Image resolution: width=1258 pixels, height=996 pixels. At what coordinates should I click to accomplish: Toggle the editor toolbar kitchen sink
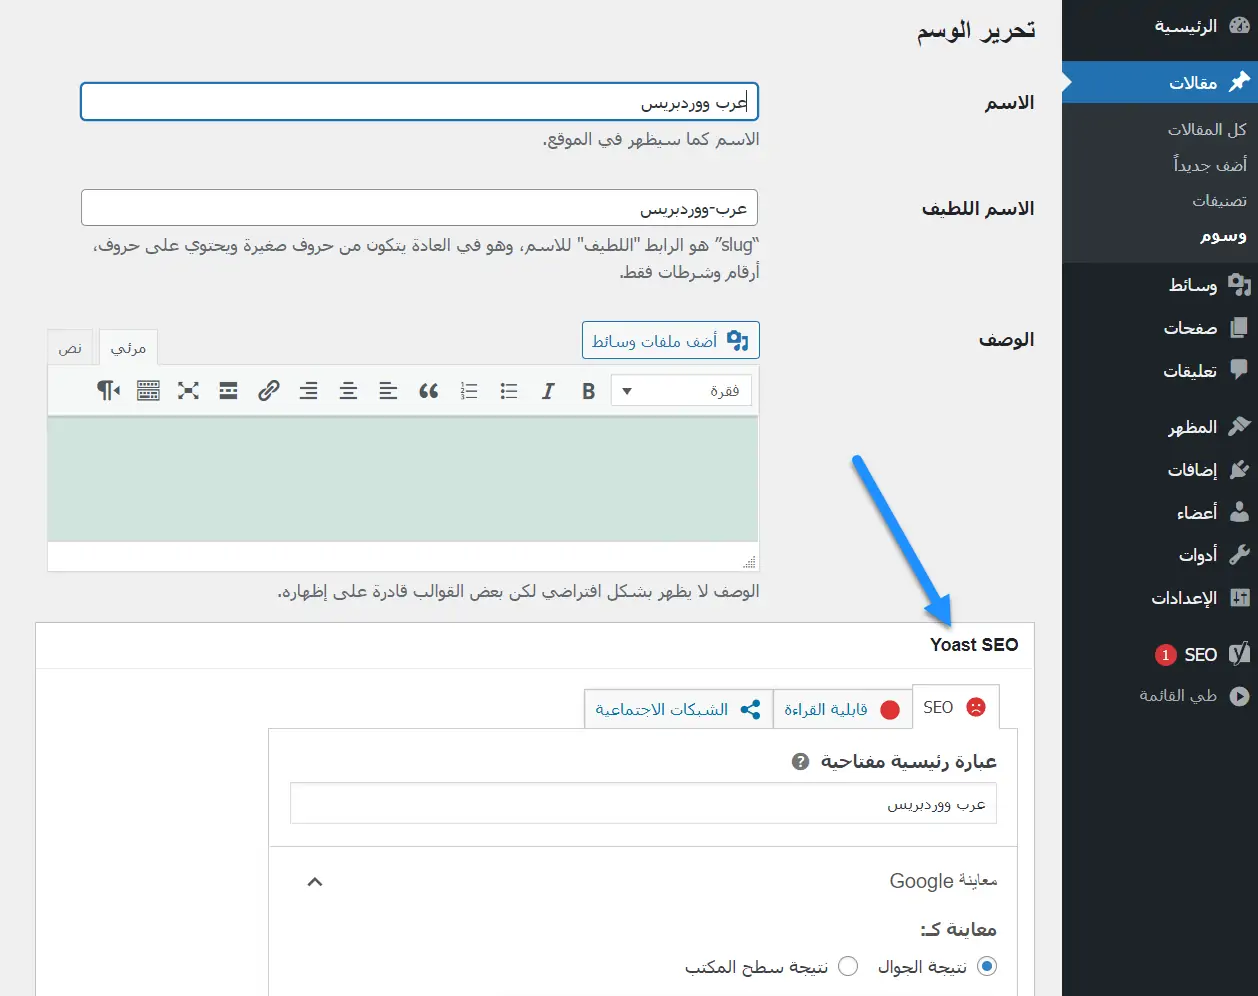148,391
